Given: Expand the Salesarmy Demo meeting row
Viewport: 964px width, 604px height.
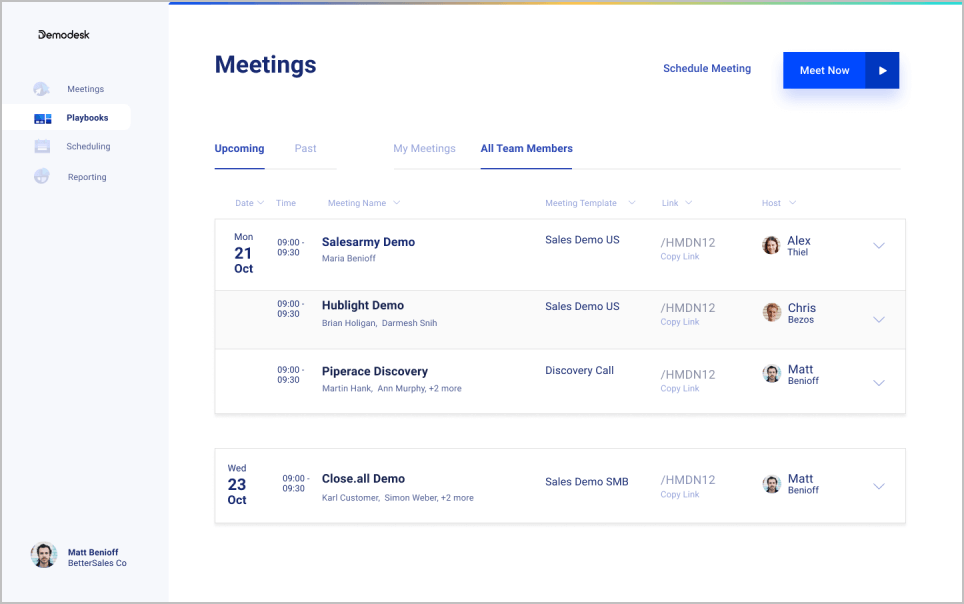Looking at the screenshot, I should click(x=879, y=246).
